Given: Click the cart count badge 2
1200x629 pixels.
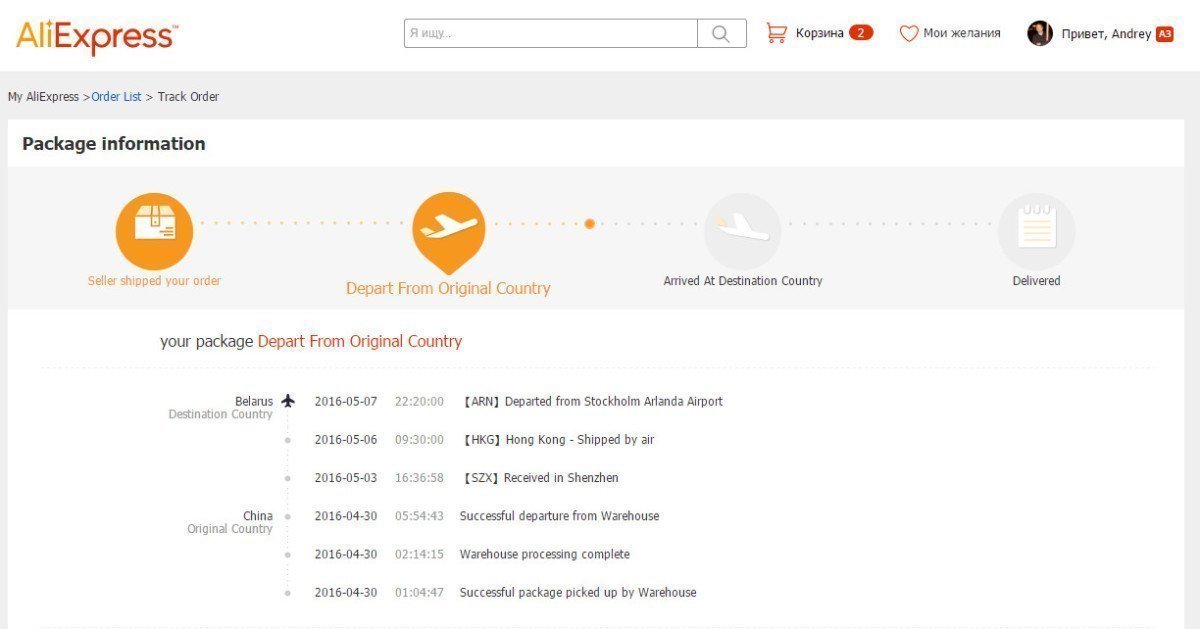Looking at the screenshot, I should (x=861, y=32).
